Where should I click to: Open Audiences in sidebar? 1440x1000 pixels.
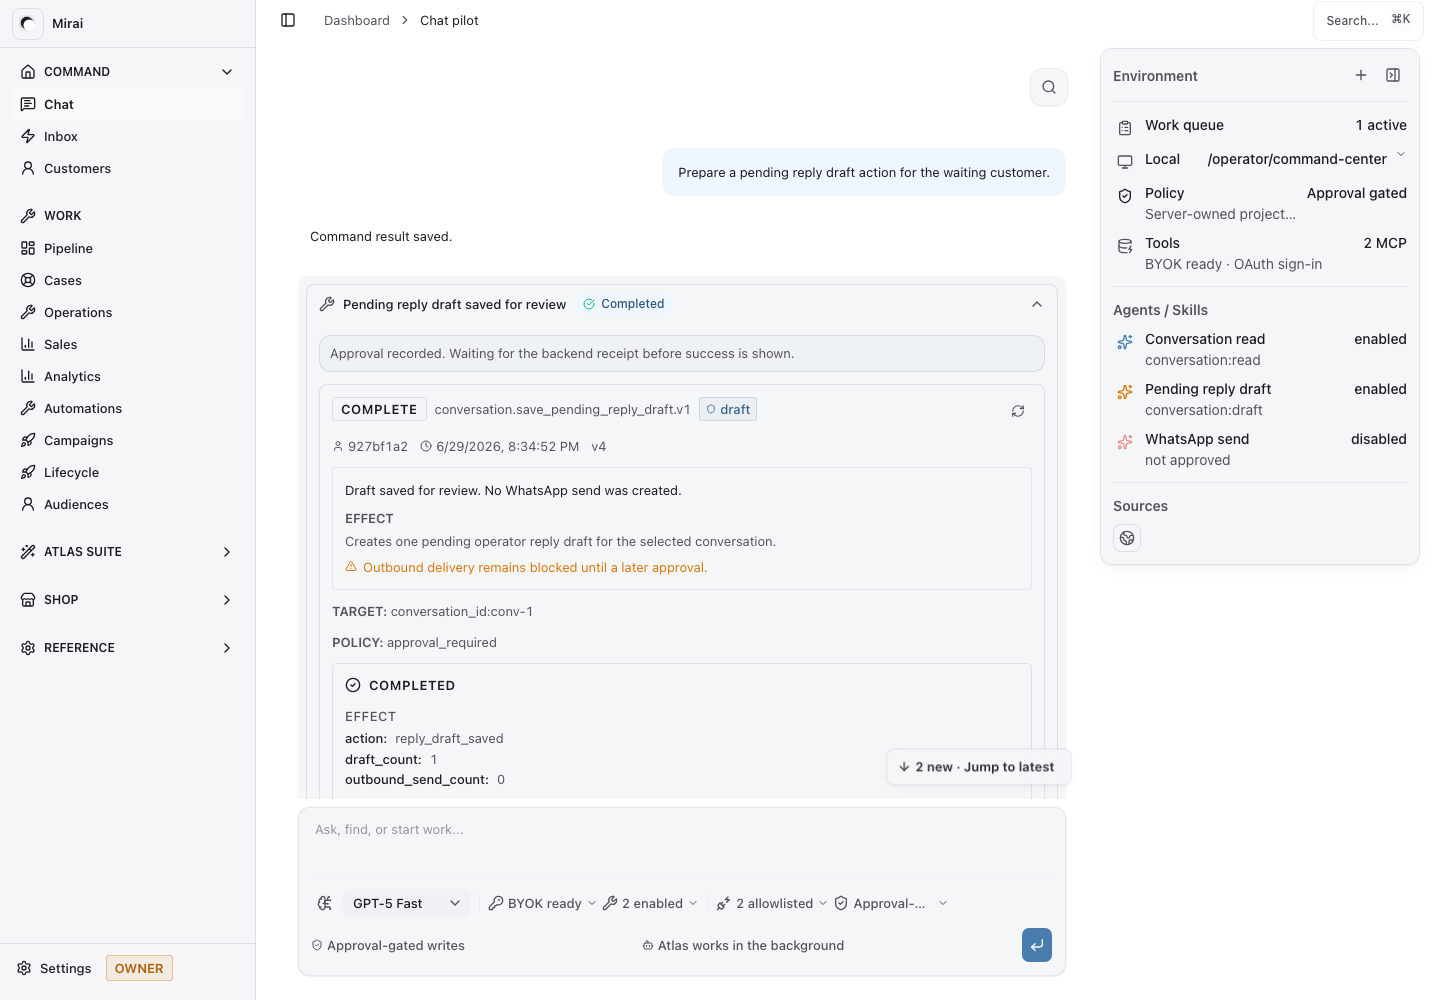[x=129, y=504]
